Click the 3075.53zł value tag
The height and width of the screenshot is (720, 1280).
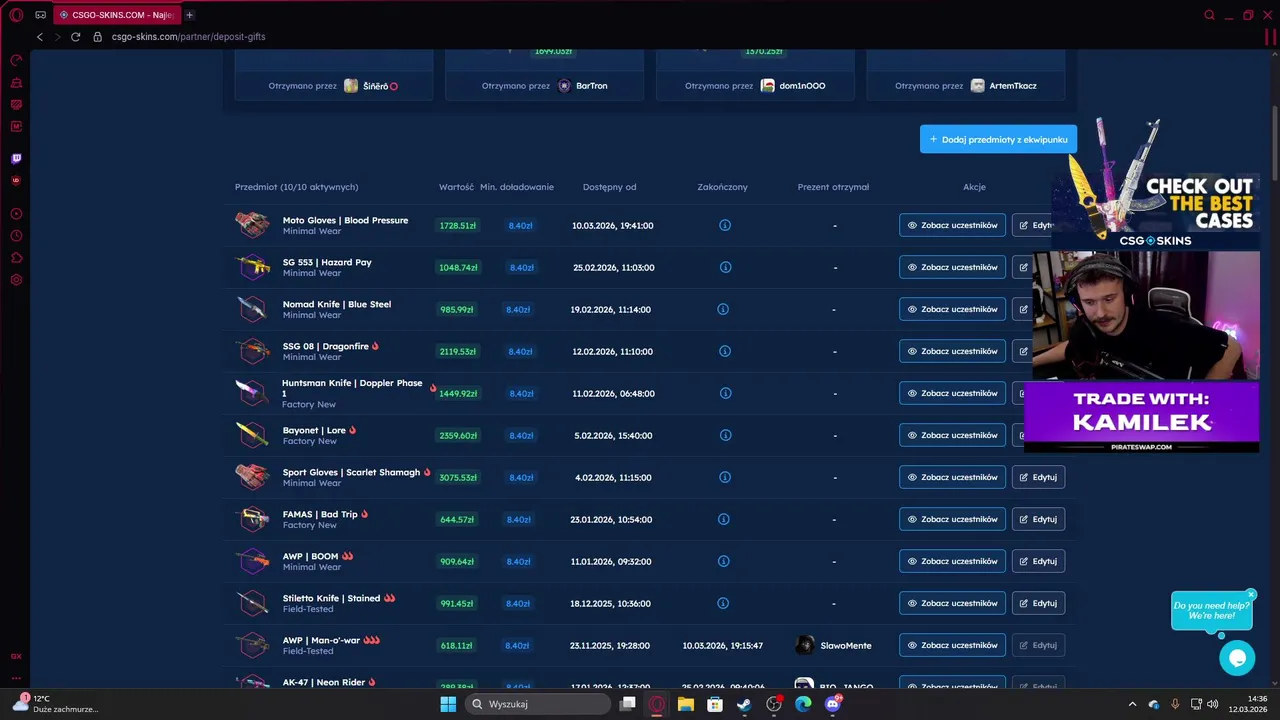[x=458, y=477]
